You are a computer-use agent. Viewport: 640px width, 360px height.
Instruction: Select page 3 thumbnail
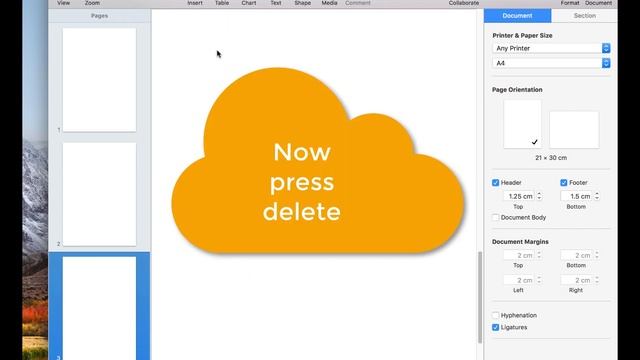(99, 308)
